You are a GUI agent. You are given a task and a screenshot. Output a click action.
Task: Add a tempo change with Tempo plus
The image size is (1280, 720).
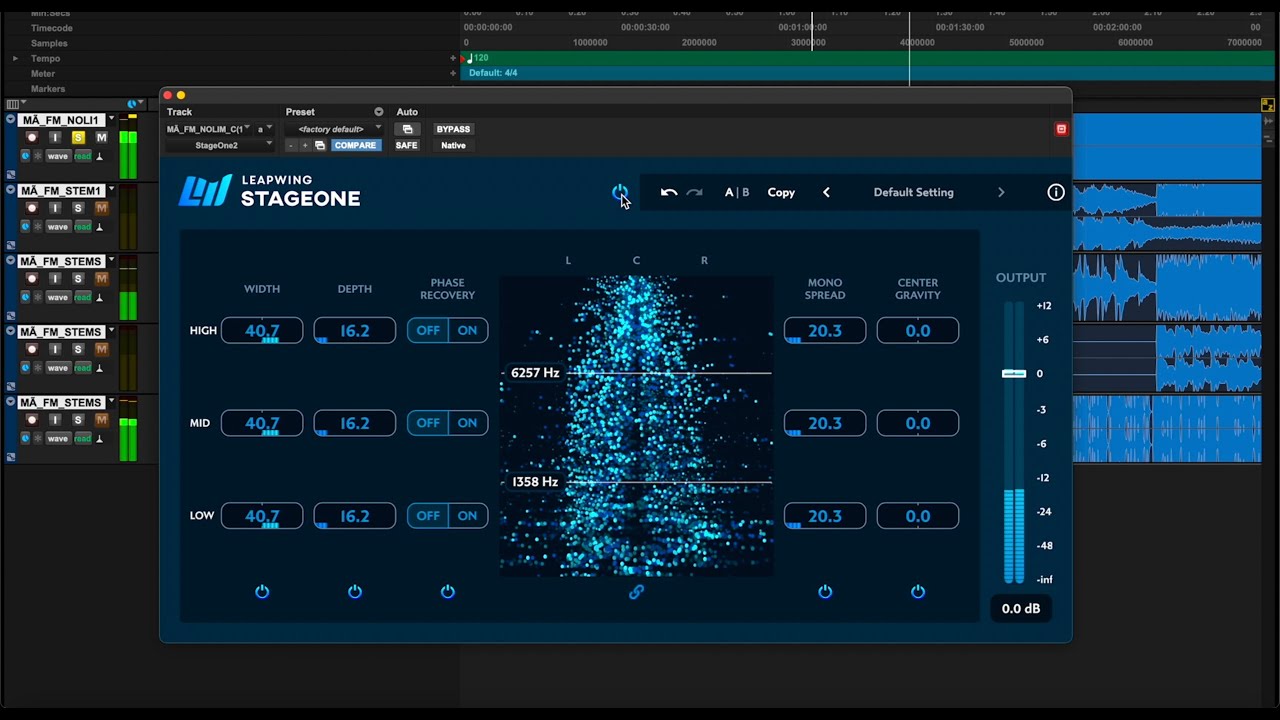[453, 58]
